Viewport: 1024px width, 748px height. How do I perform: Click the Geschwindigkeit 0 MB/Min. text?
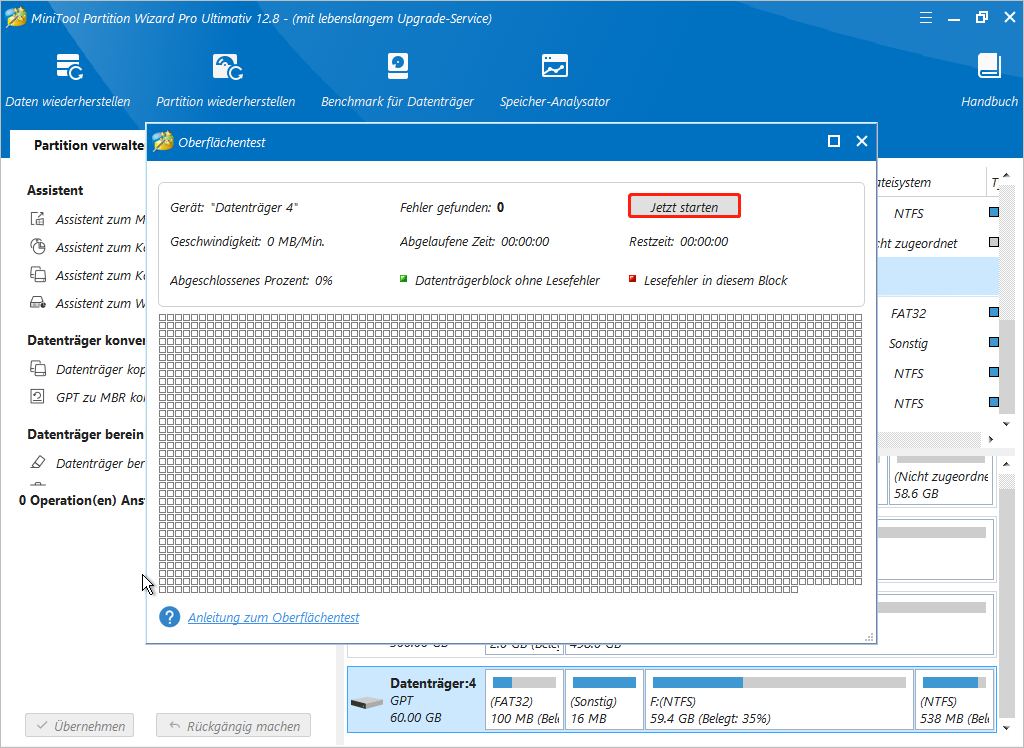pyautogui.click(x=248, y=242)
